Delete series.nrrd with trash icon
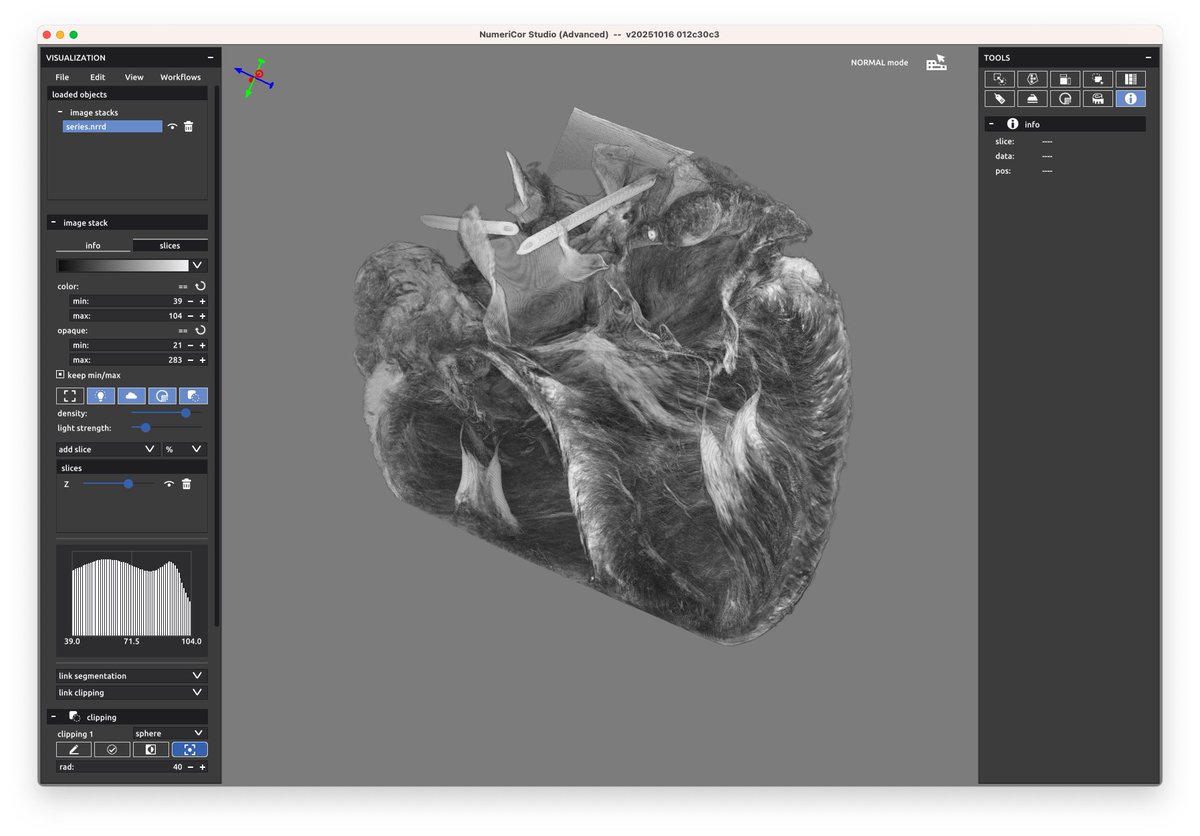 [x=188, y=127]
